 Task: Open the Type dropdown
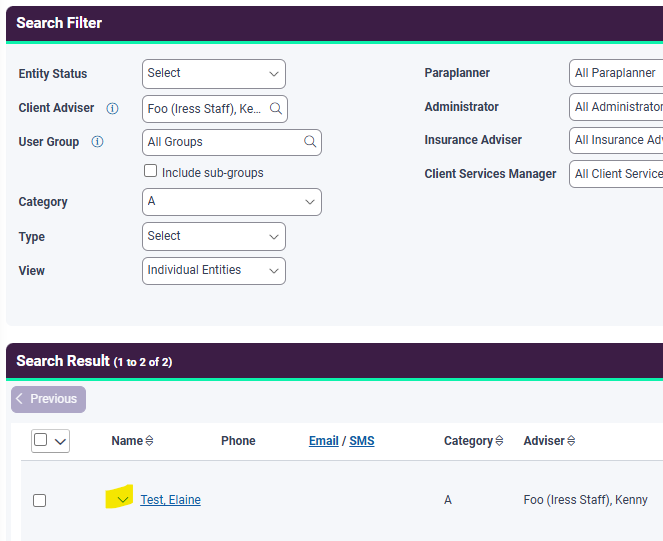coord(214,236)
